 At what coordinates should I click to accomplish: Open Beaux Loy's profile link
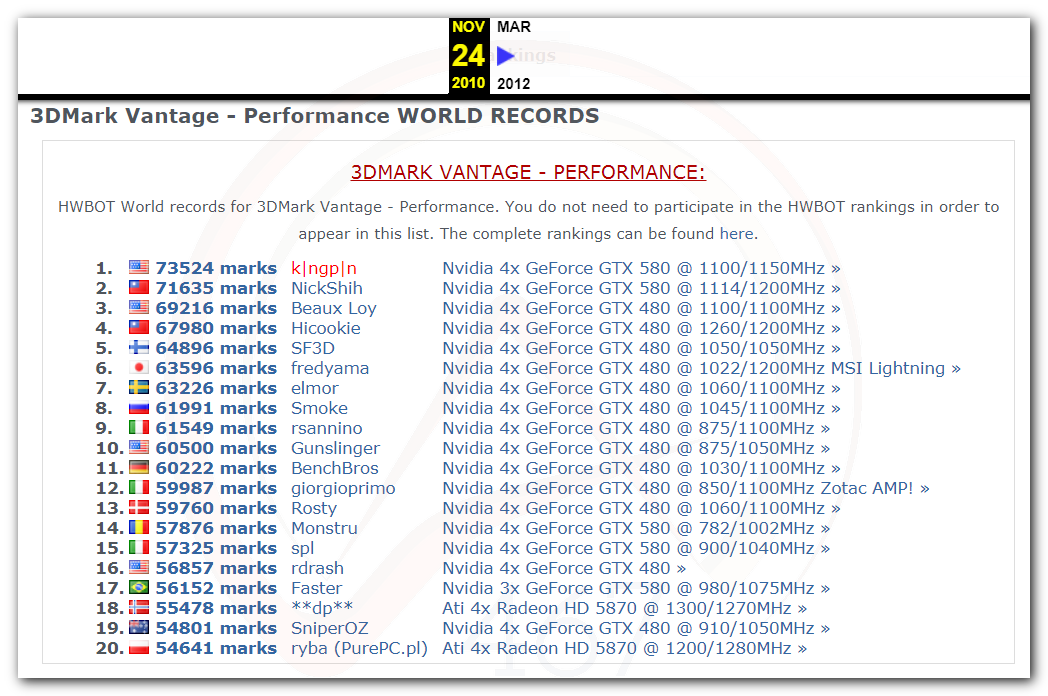[334, 308]
